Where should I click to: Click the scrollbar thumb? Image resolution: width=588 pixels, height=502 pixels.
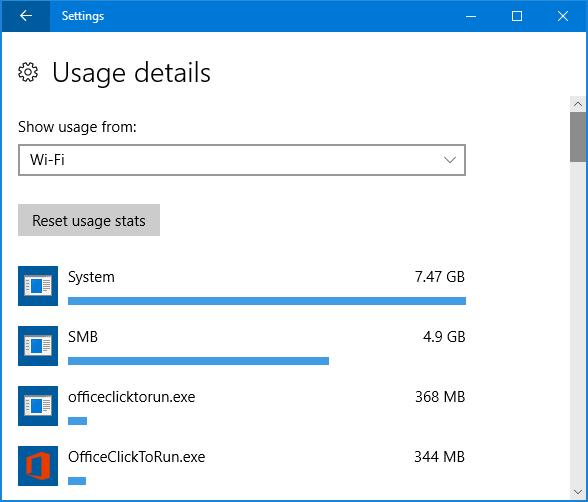(x=578, y=137)
